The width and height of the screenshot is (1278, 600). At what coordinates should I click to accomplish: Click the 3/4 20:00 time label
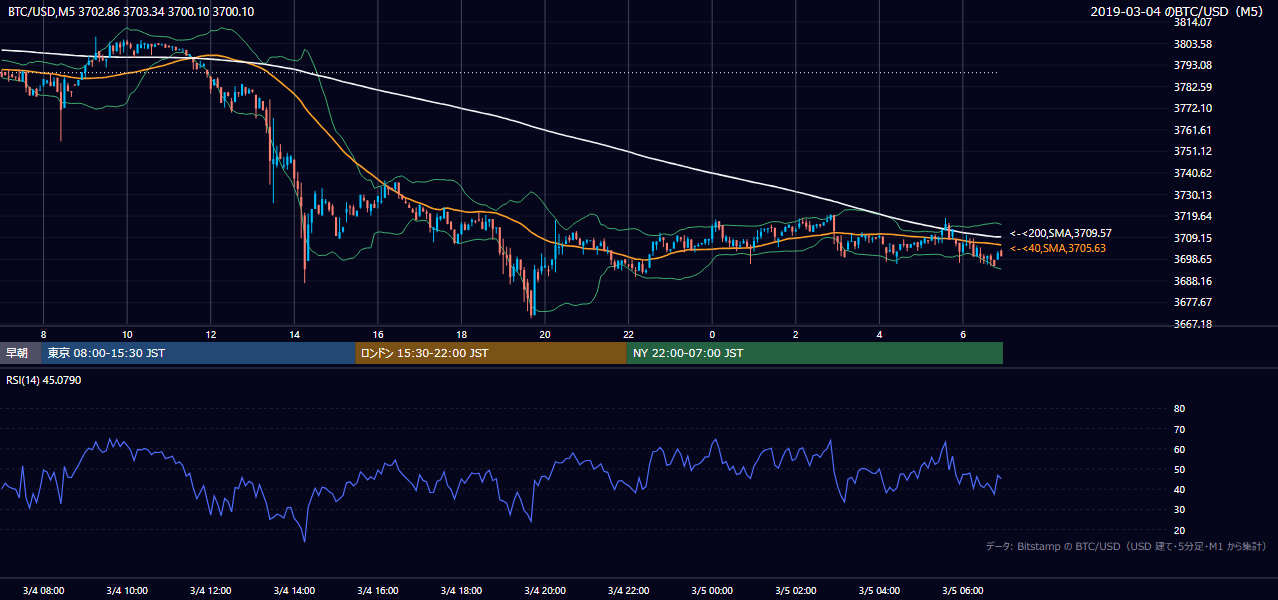click(545, 591)
